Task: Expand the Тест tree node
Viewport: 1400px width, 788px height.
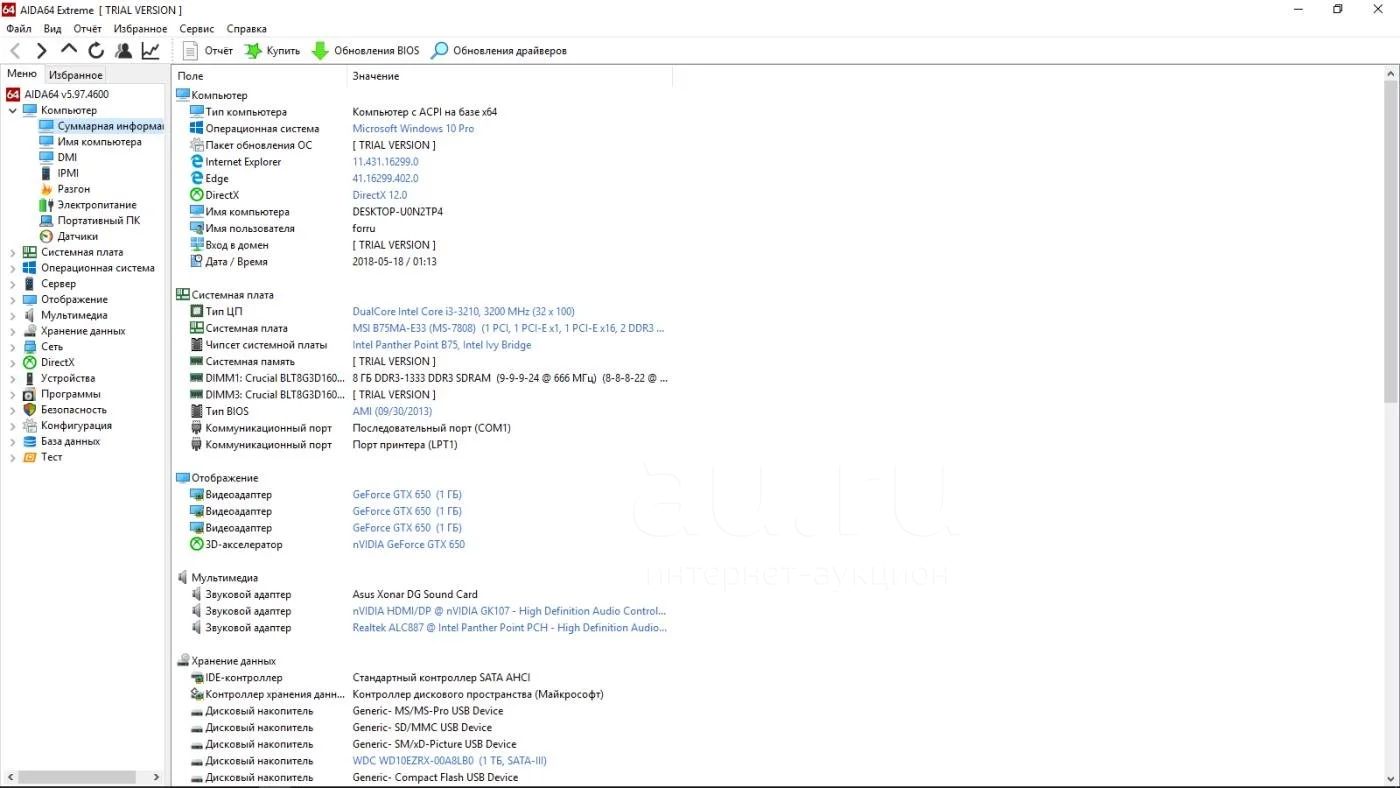Action: (x=13, y=457)
